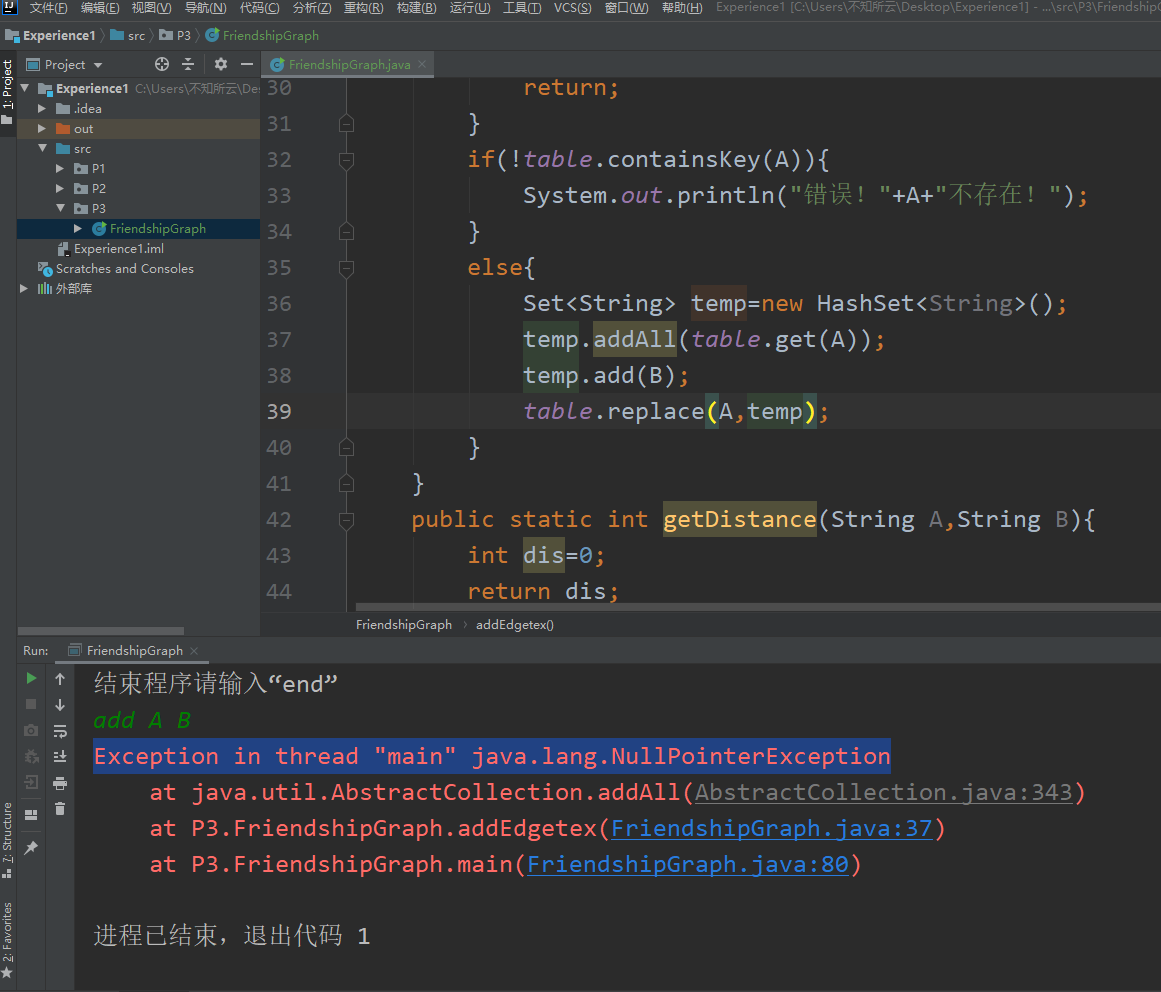
Task: Click the Exit process icon in Run panel
Action: pyautogui.click(x=31, y=782)
